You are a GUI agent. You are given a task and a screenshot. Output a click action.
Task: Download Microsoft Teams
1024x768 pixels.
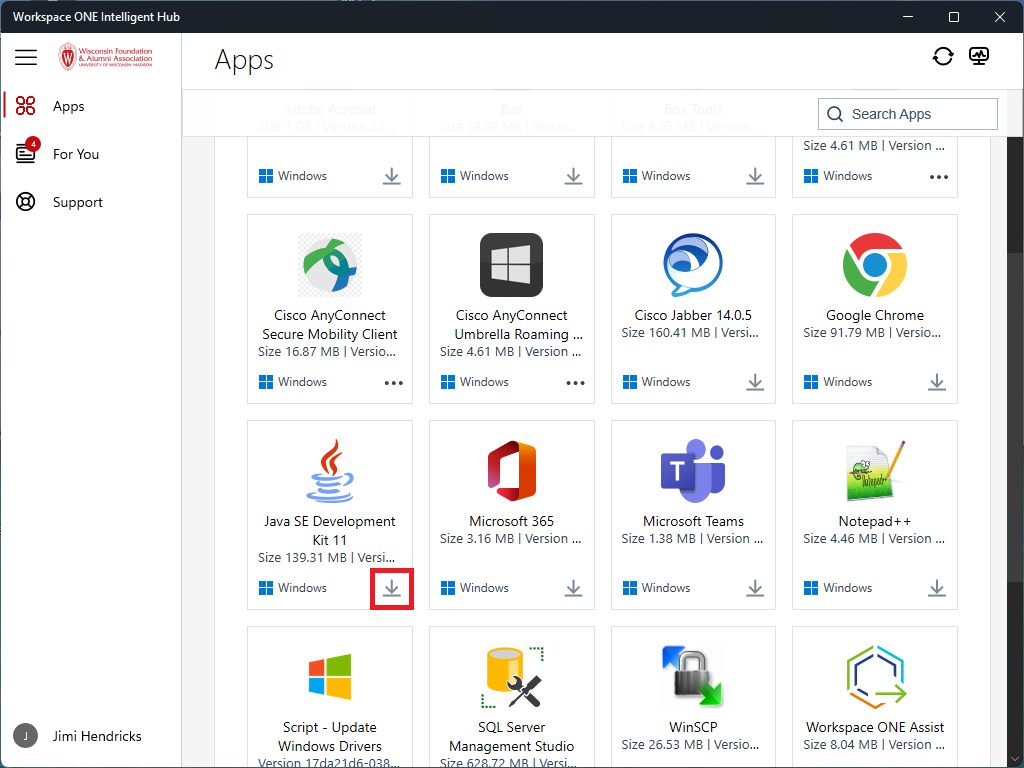coord(755,588)
